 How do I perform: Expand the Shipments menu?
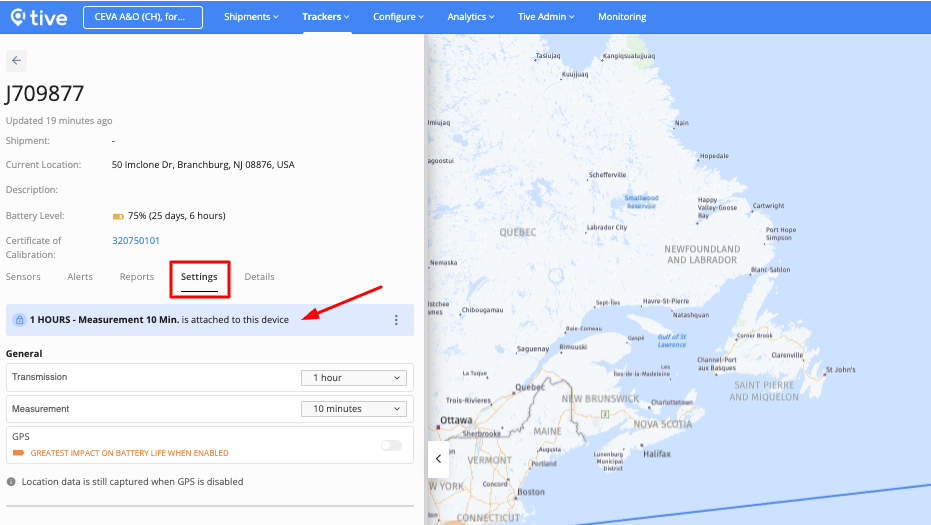pos(251,17)
